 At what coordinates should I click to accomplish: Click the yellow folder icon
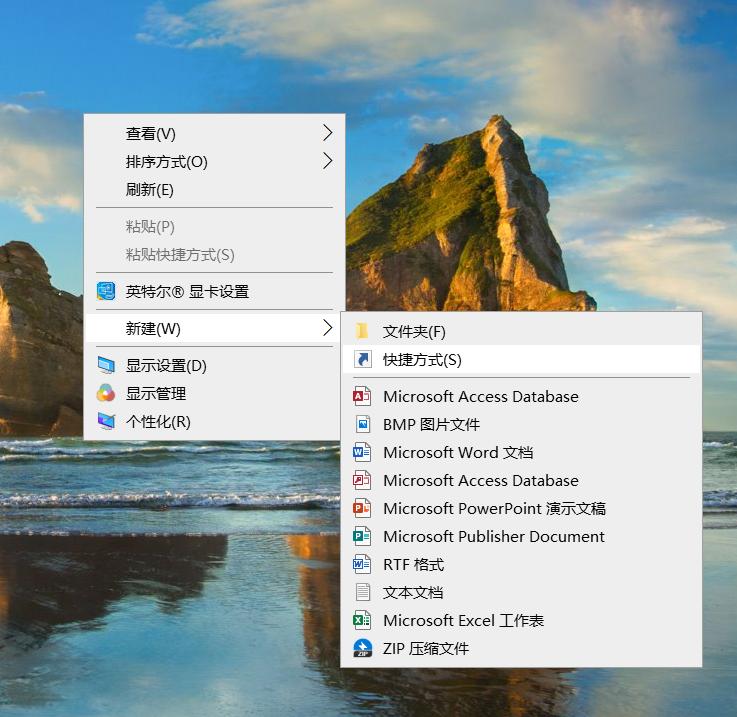pos(362,331)
